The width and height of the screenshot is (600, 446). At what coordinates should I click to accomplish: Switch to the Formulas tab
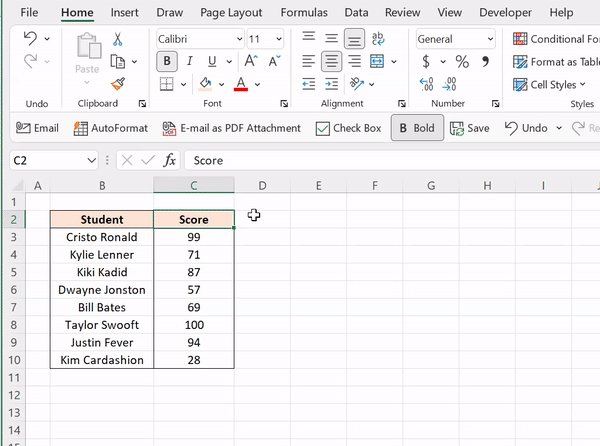(304, 13)
